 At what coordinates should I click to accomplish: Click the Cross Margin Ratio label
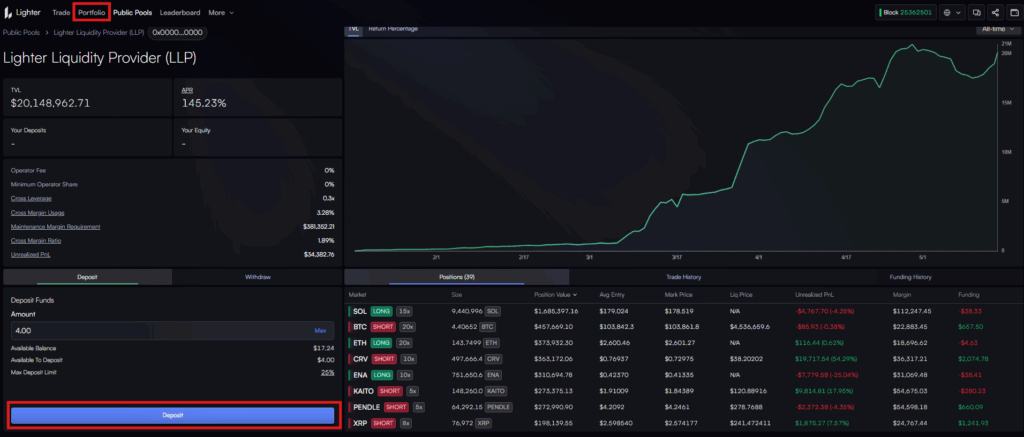(36, 241)
